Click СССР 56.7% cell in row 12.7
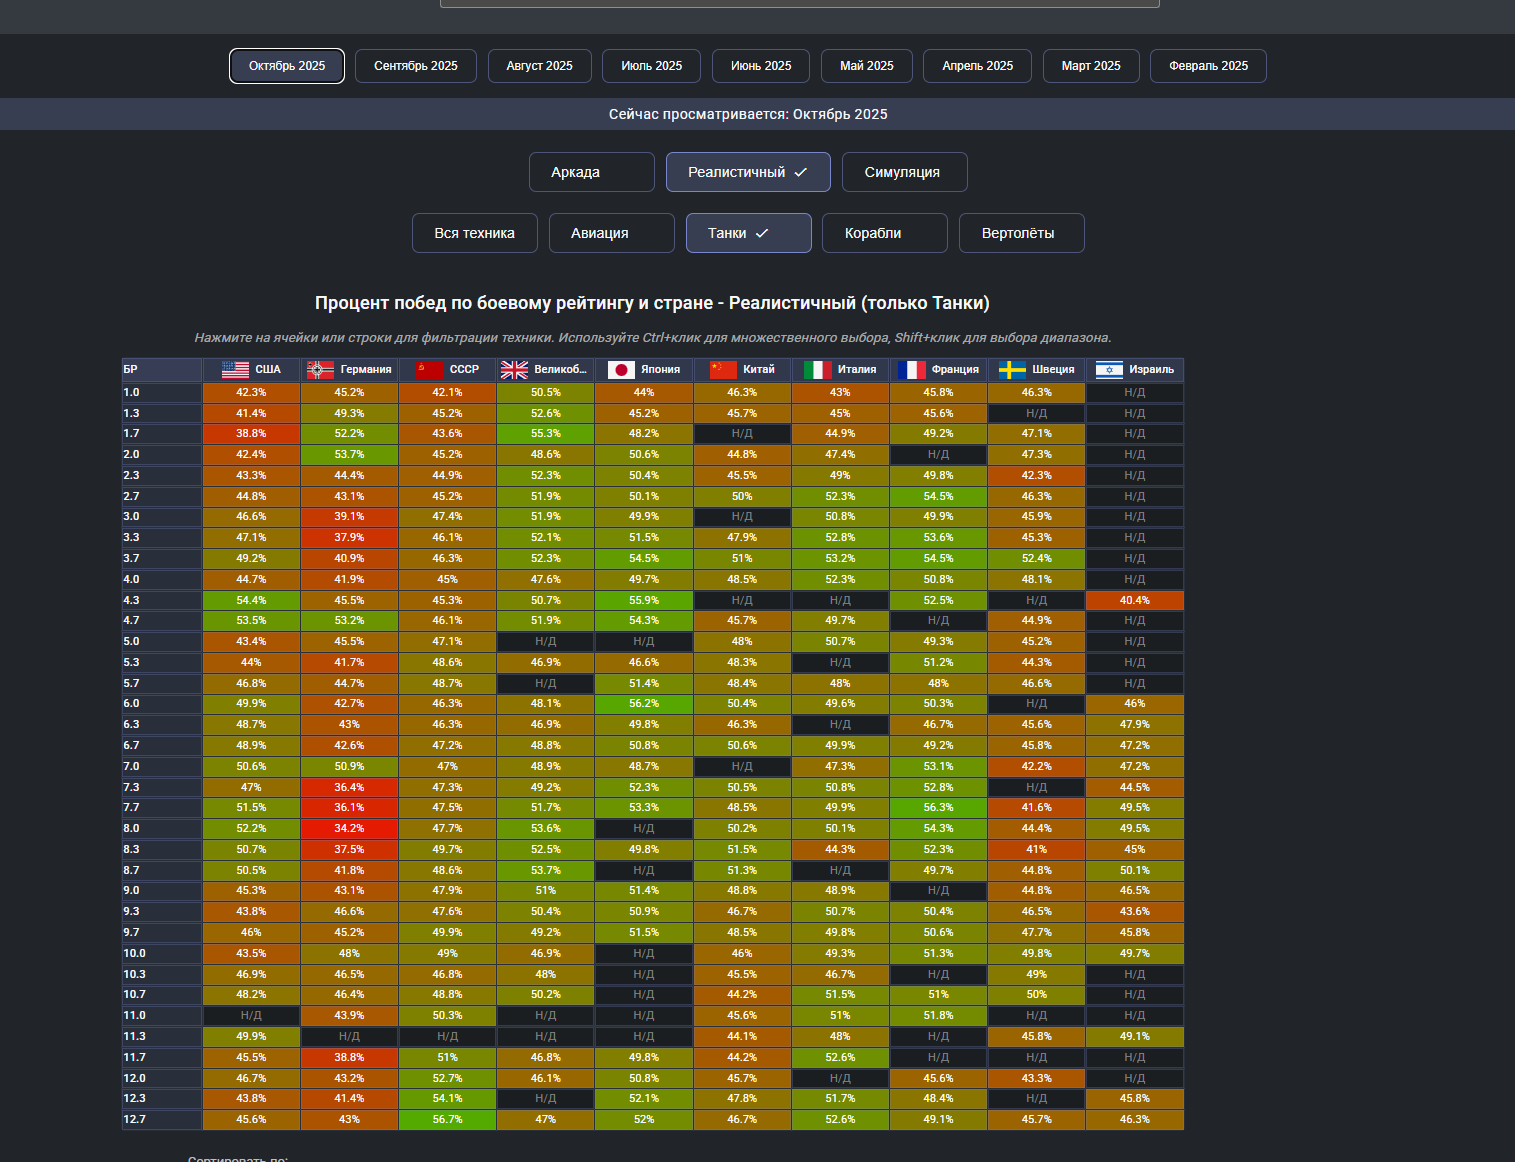1515x1162 pixels. [447, 1120]
